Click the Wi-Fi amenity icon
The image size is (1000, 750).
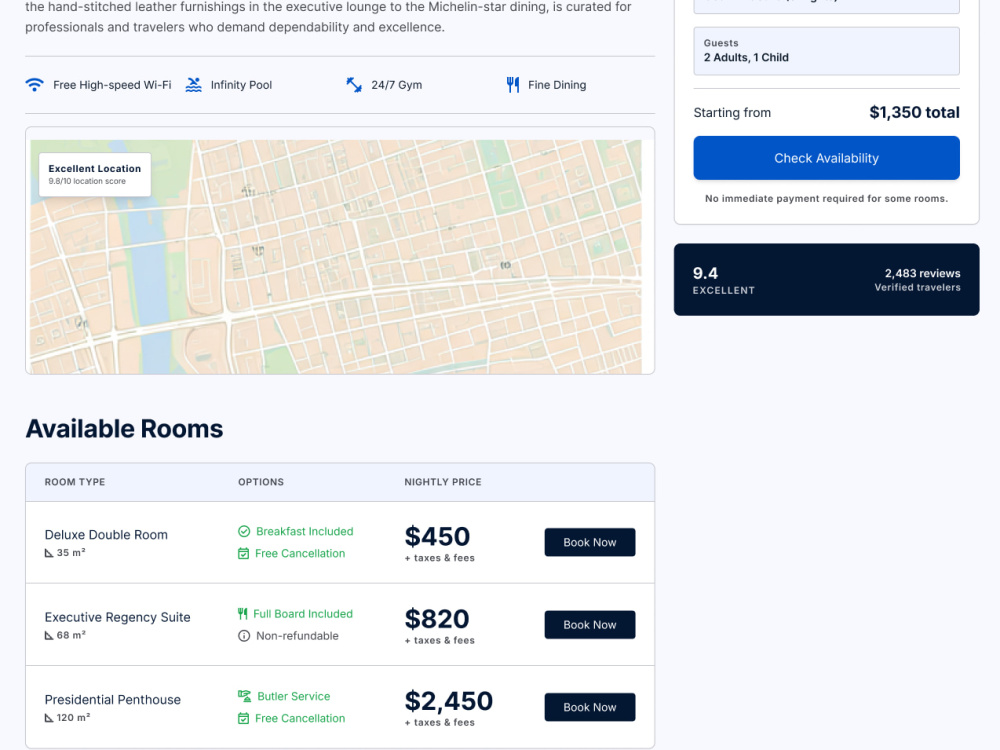click(34, 85)
